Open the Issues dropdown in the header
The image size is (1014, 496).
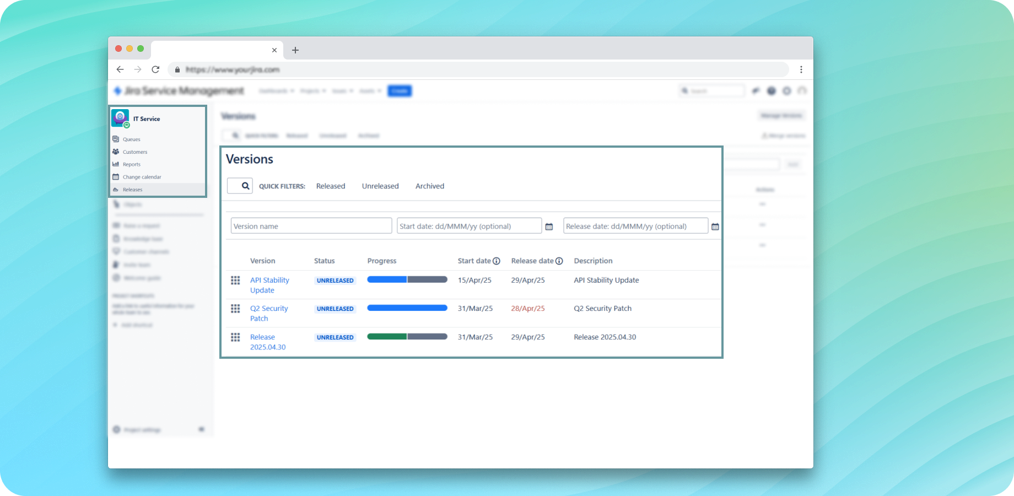[343, 91]
